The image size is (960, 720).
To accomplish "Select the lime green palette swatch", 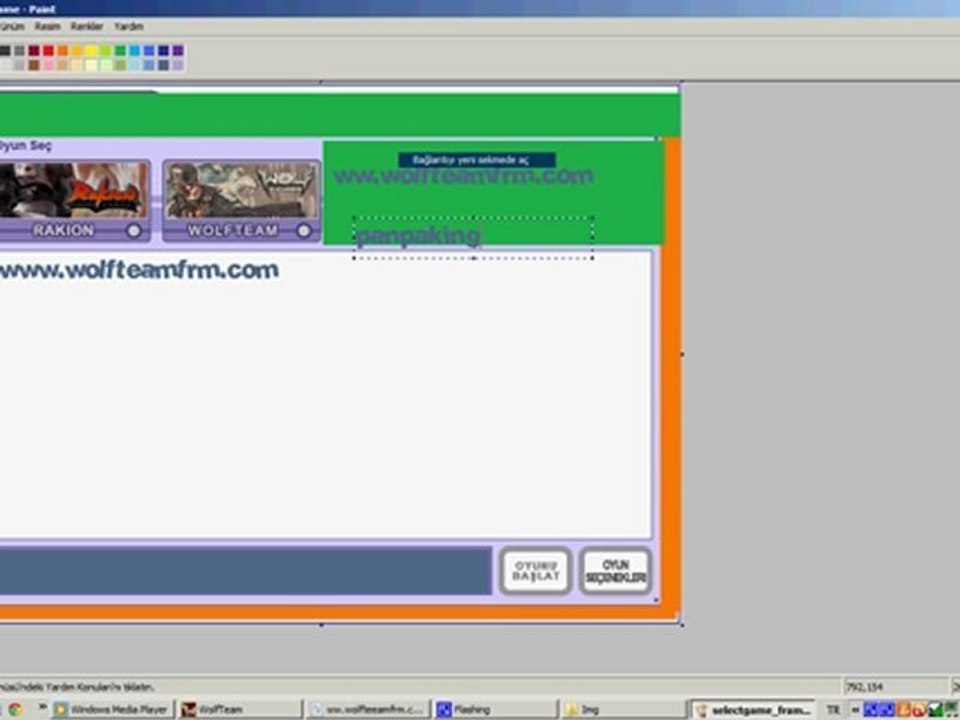I will 106,50.
